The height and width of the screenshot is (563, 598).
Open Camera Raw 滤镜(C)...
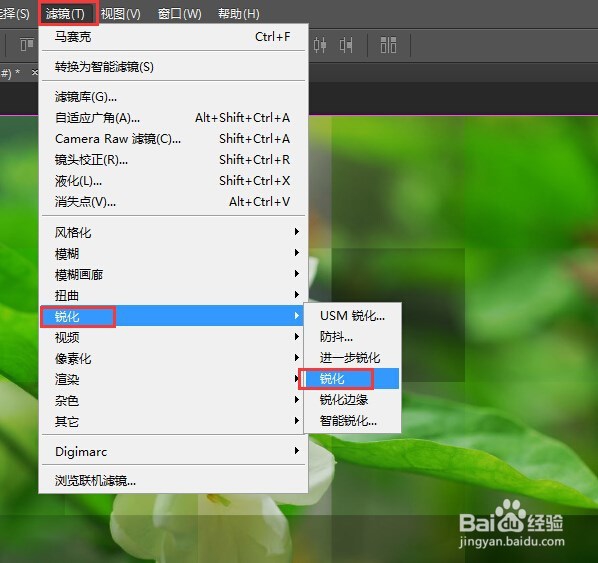click(173, 139)
